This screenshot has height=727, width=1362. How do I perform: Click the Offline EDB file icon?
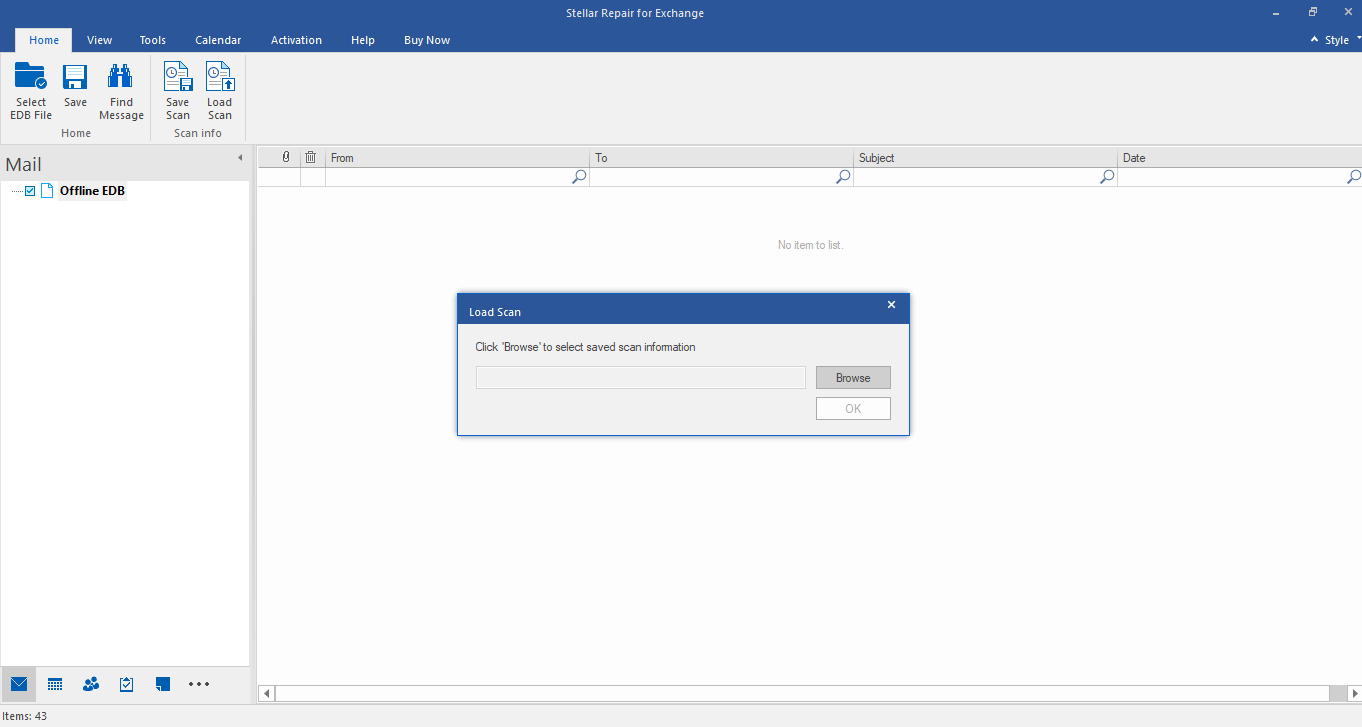(47, 191)
